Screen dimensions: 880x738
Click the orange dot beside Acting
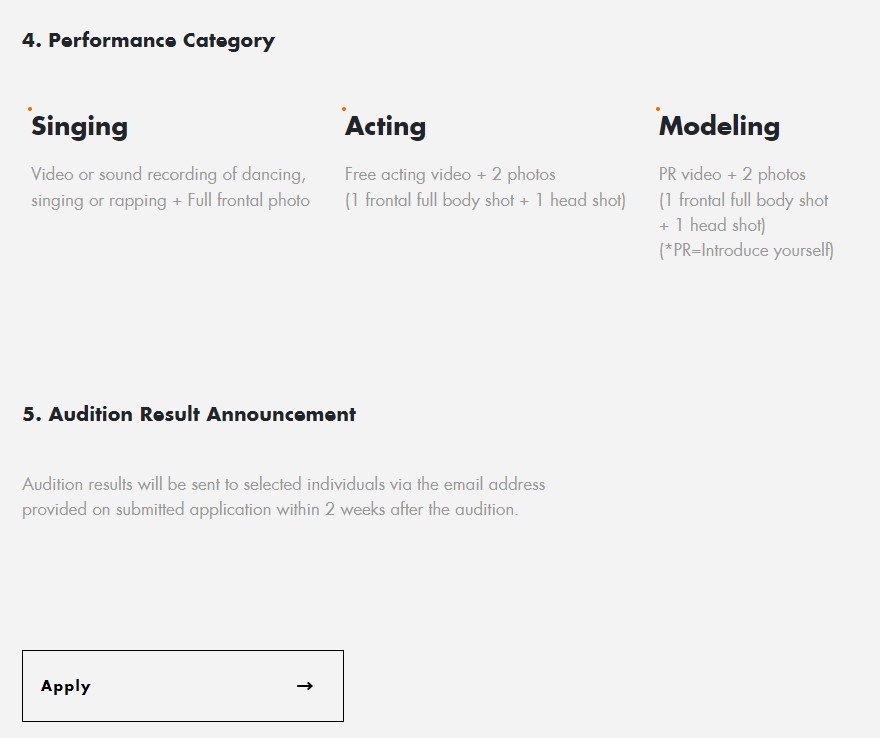click(x=344, y=109)
